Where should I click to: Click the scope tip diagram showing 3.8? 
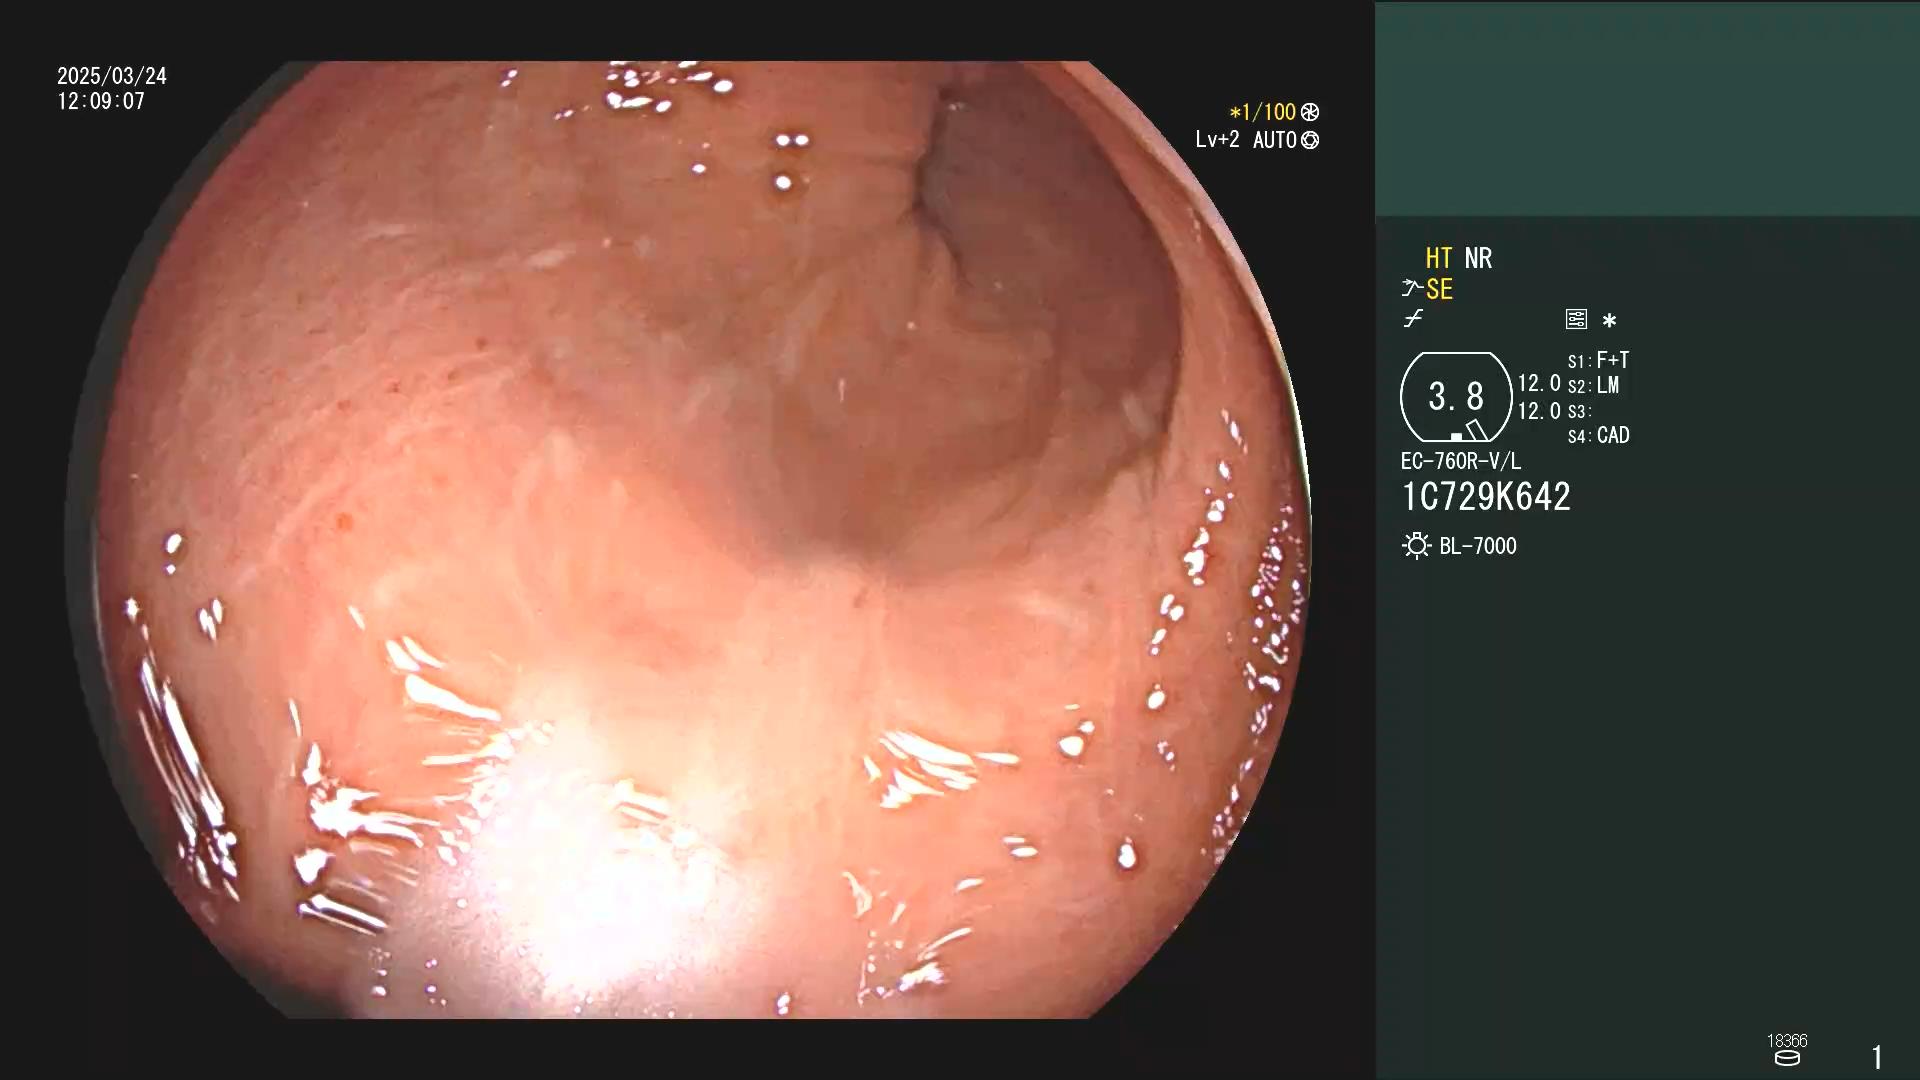coord(1456,397)
